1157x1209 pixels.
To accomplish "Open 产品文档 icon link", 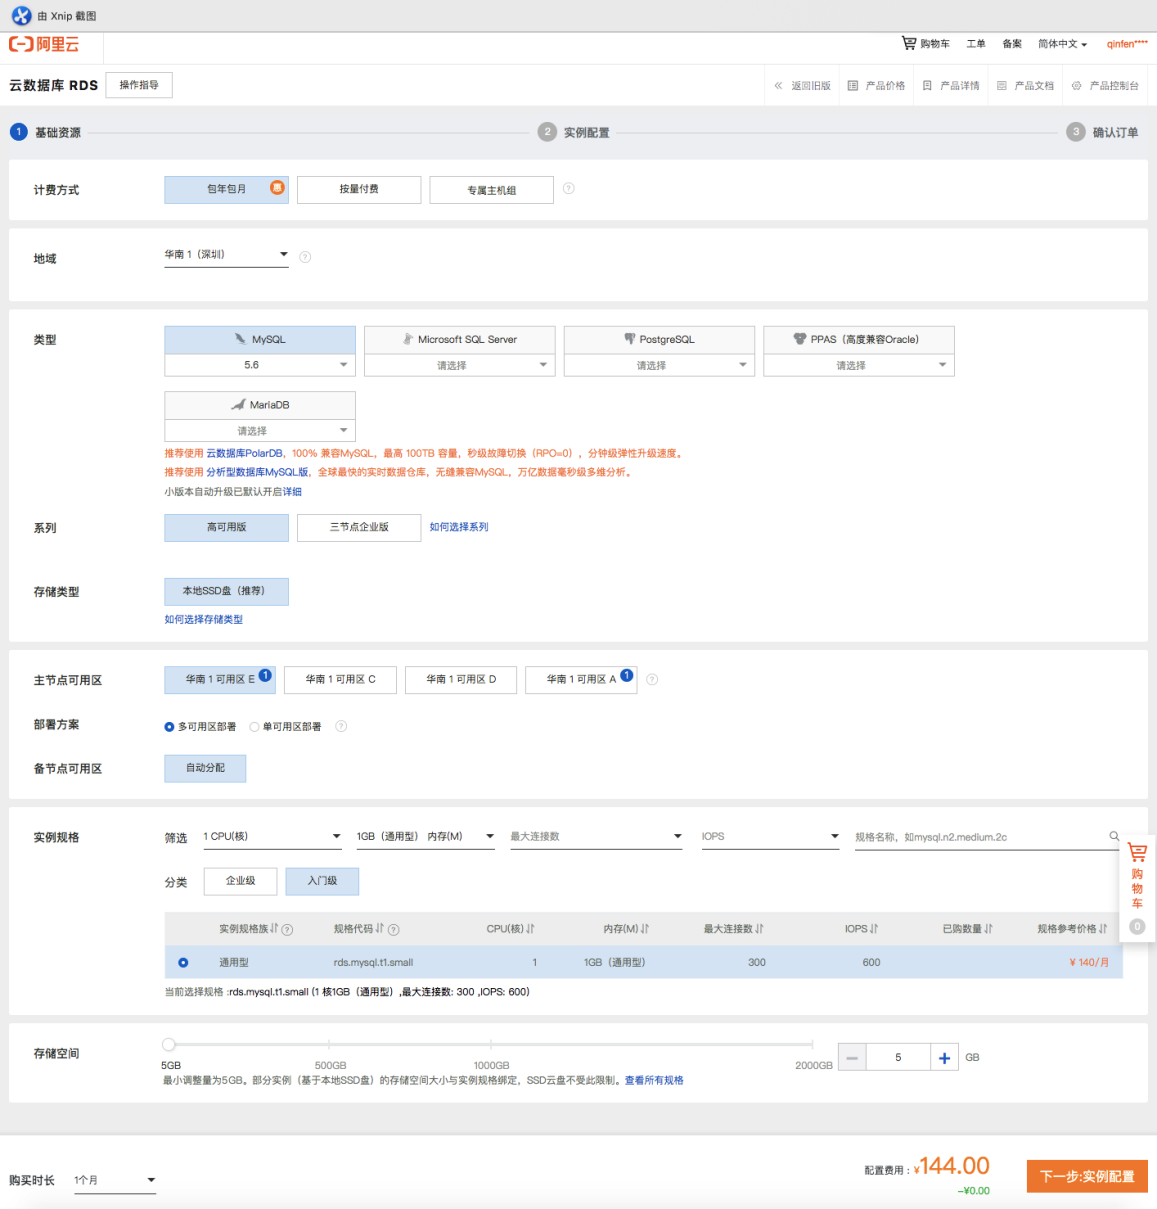I will 1025,86.
